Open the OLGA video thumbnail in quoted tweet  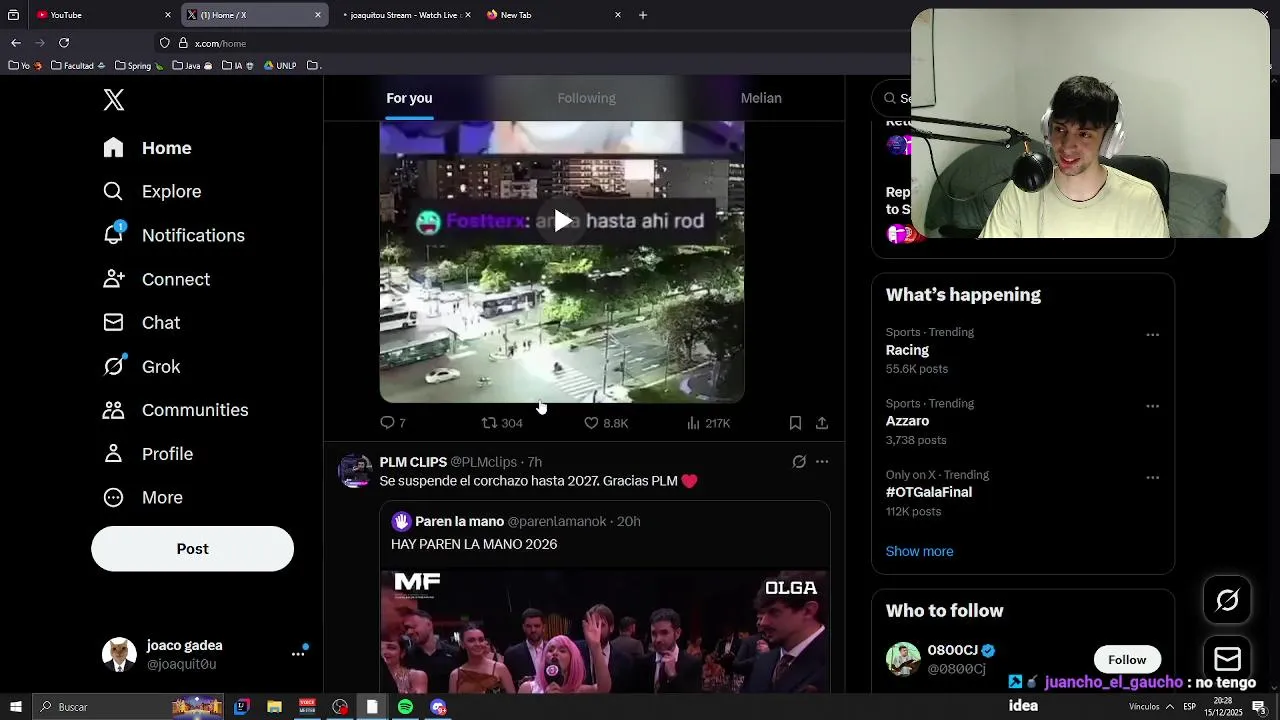[x=604, y=632]
